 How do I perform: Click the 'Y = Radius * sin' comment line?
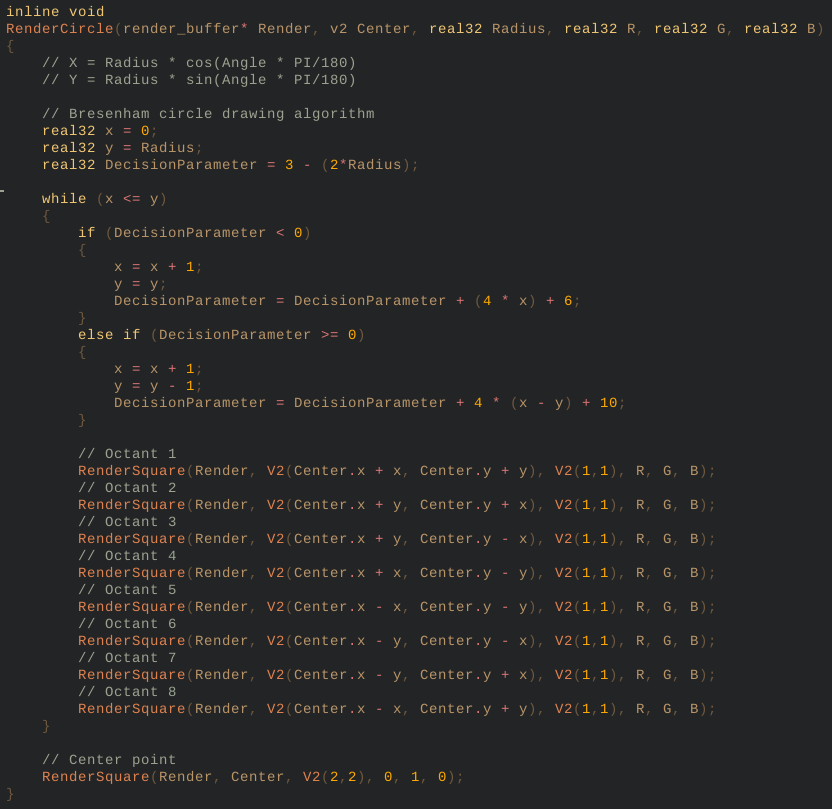(199, 80)
